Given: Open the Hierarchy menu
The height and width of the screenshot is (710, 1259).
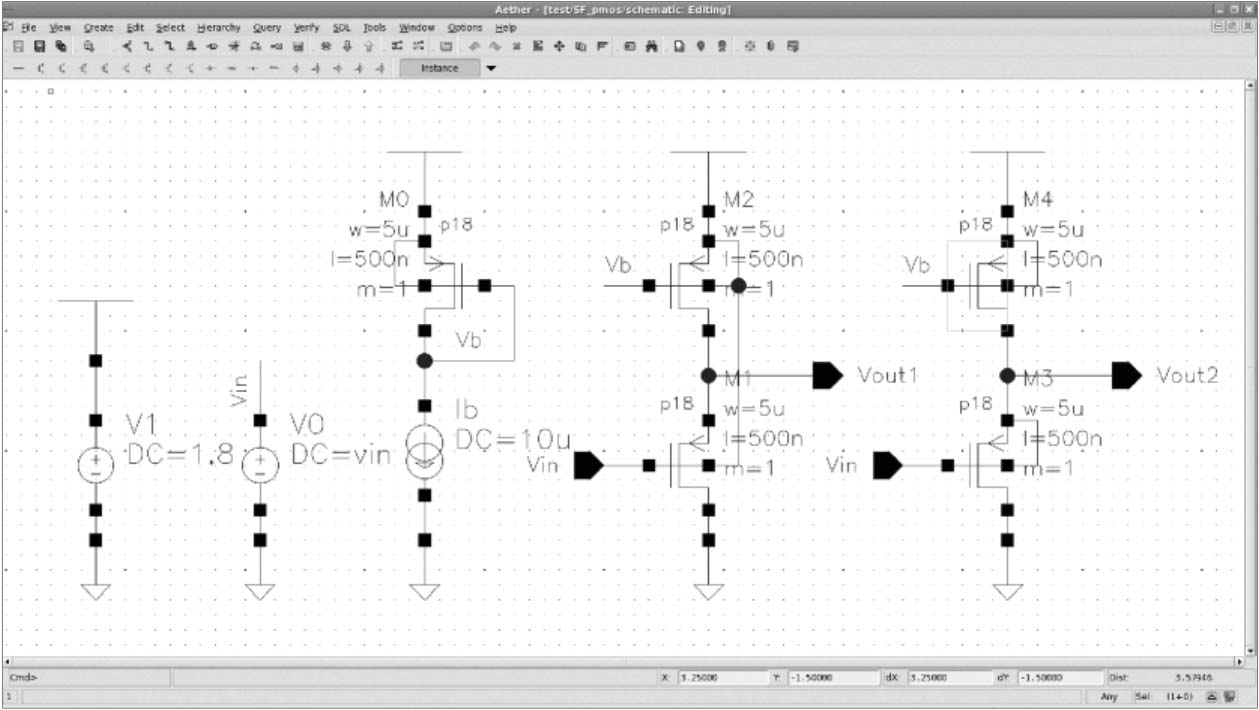Looking at the screenshot, I should 218,28.
